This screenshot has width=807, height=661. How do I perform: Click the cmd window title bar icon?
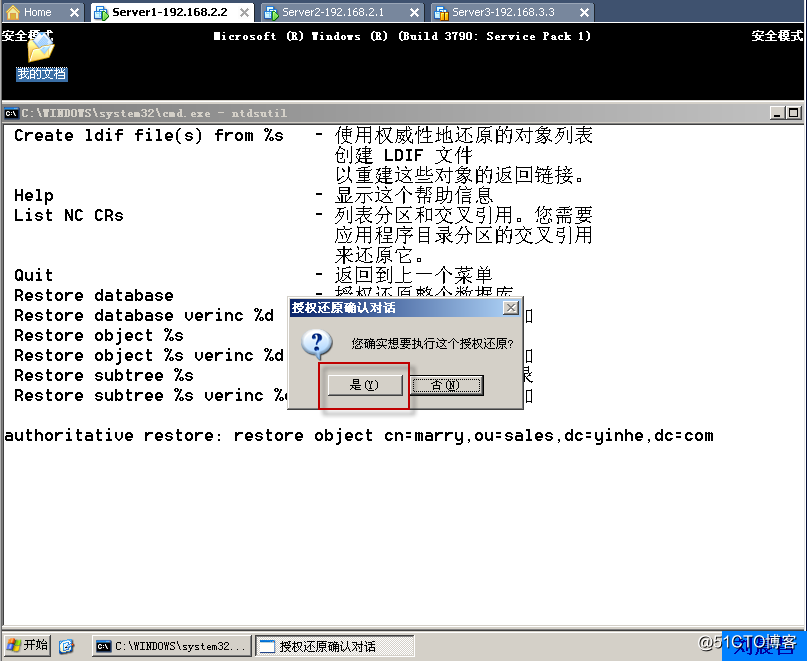[11, 113]
